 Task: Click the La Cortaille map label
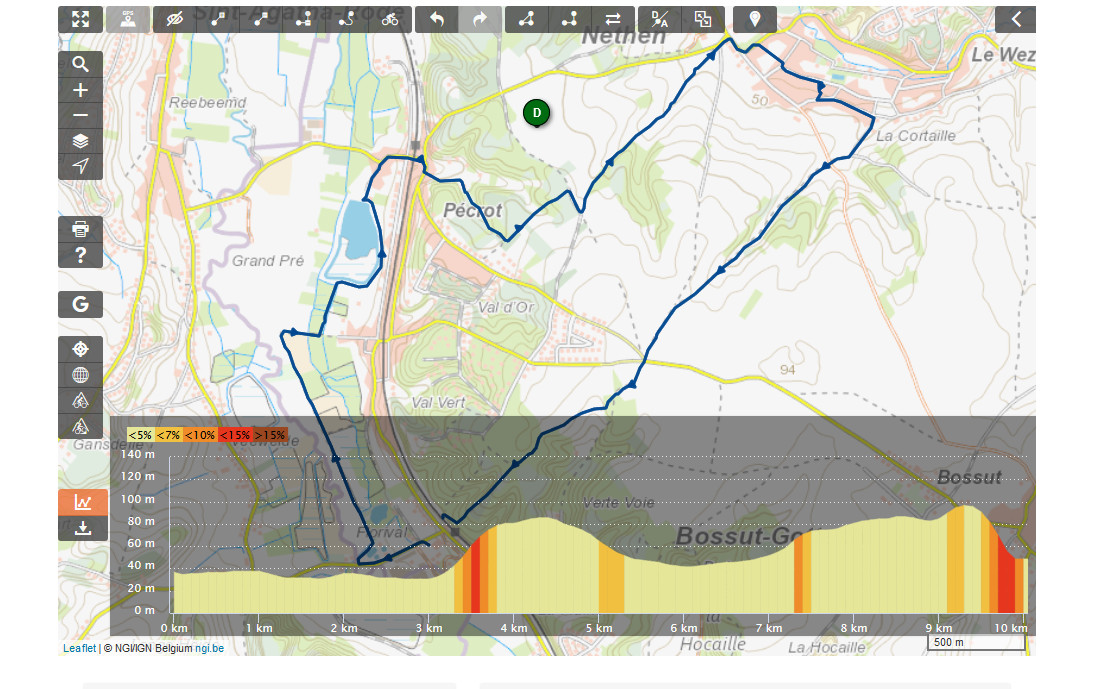coord(915,135)
